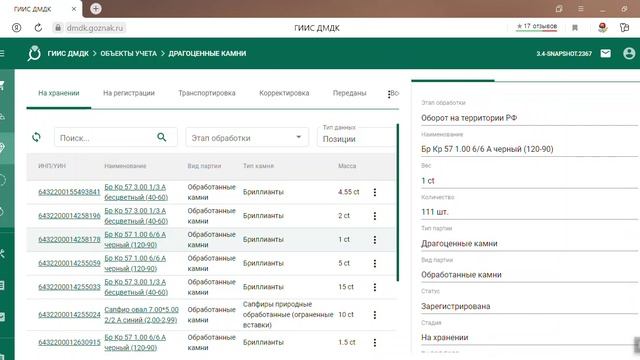This screenshot has height=360, width=640.
Task: Click the 4.55 ct mass cell
Action: click(x=349, y=192)
